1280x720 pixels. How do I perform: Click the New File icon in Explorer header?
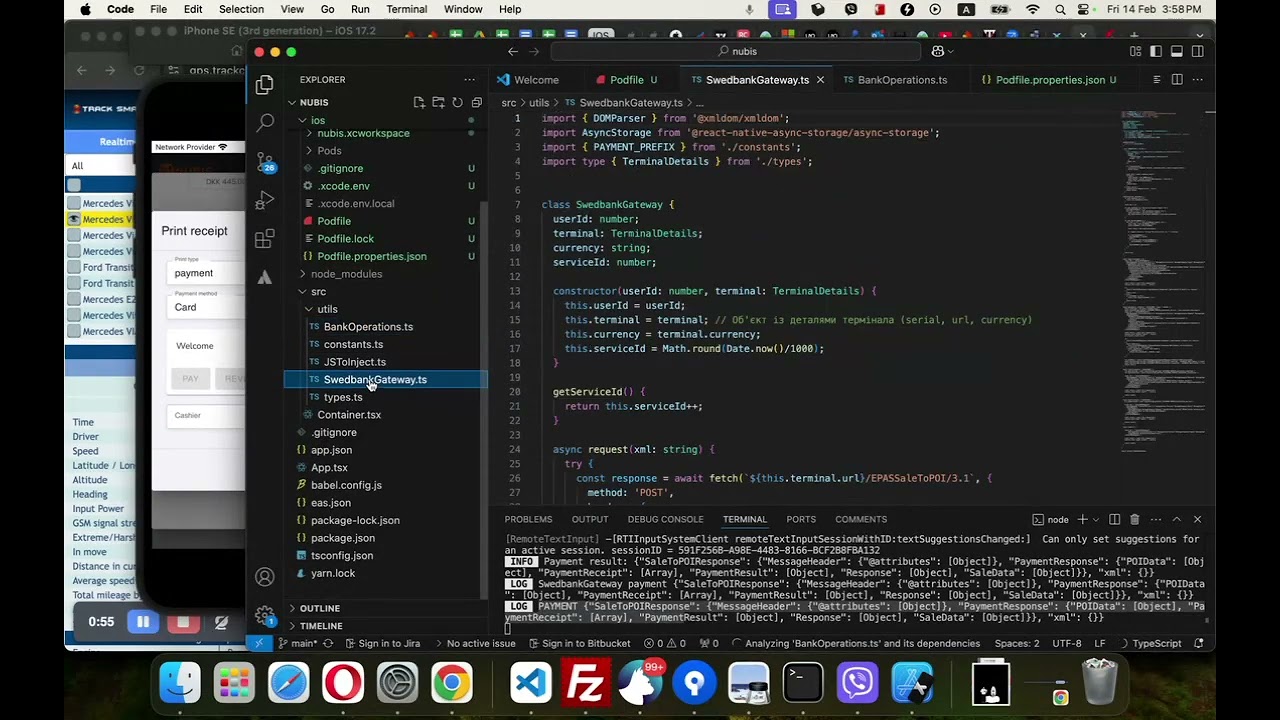[419, 103]
